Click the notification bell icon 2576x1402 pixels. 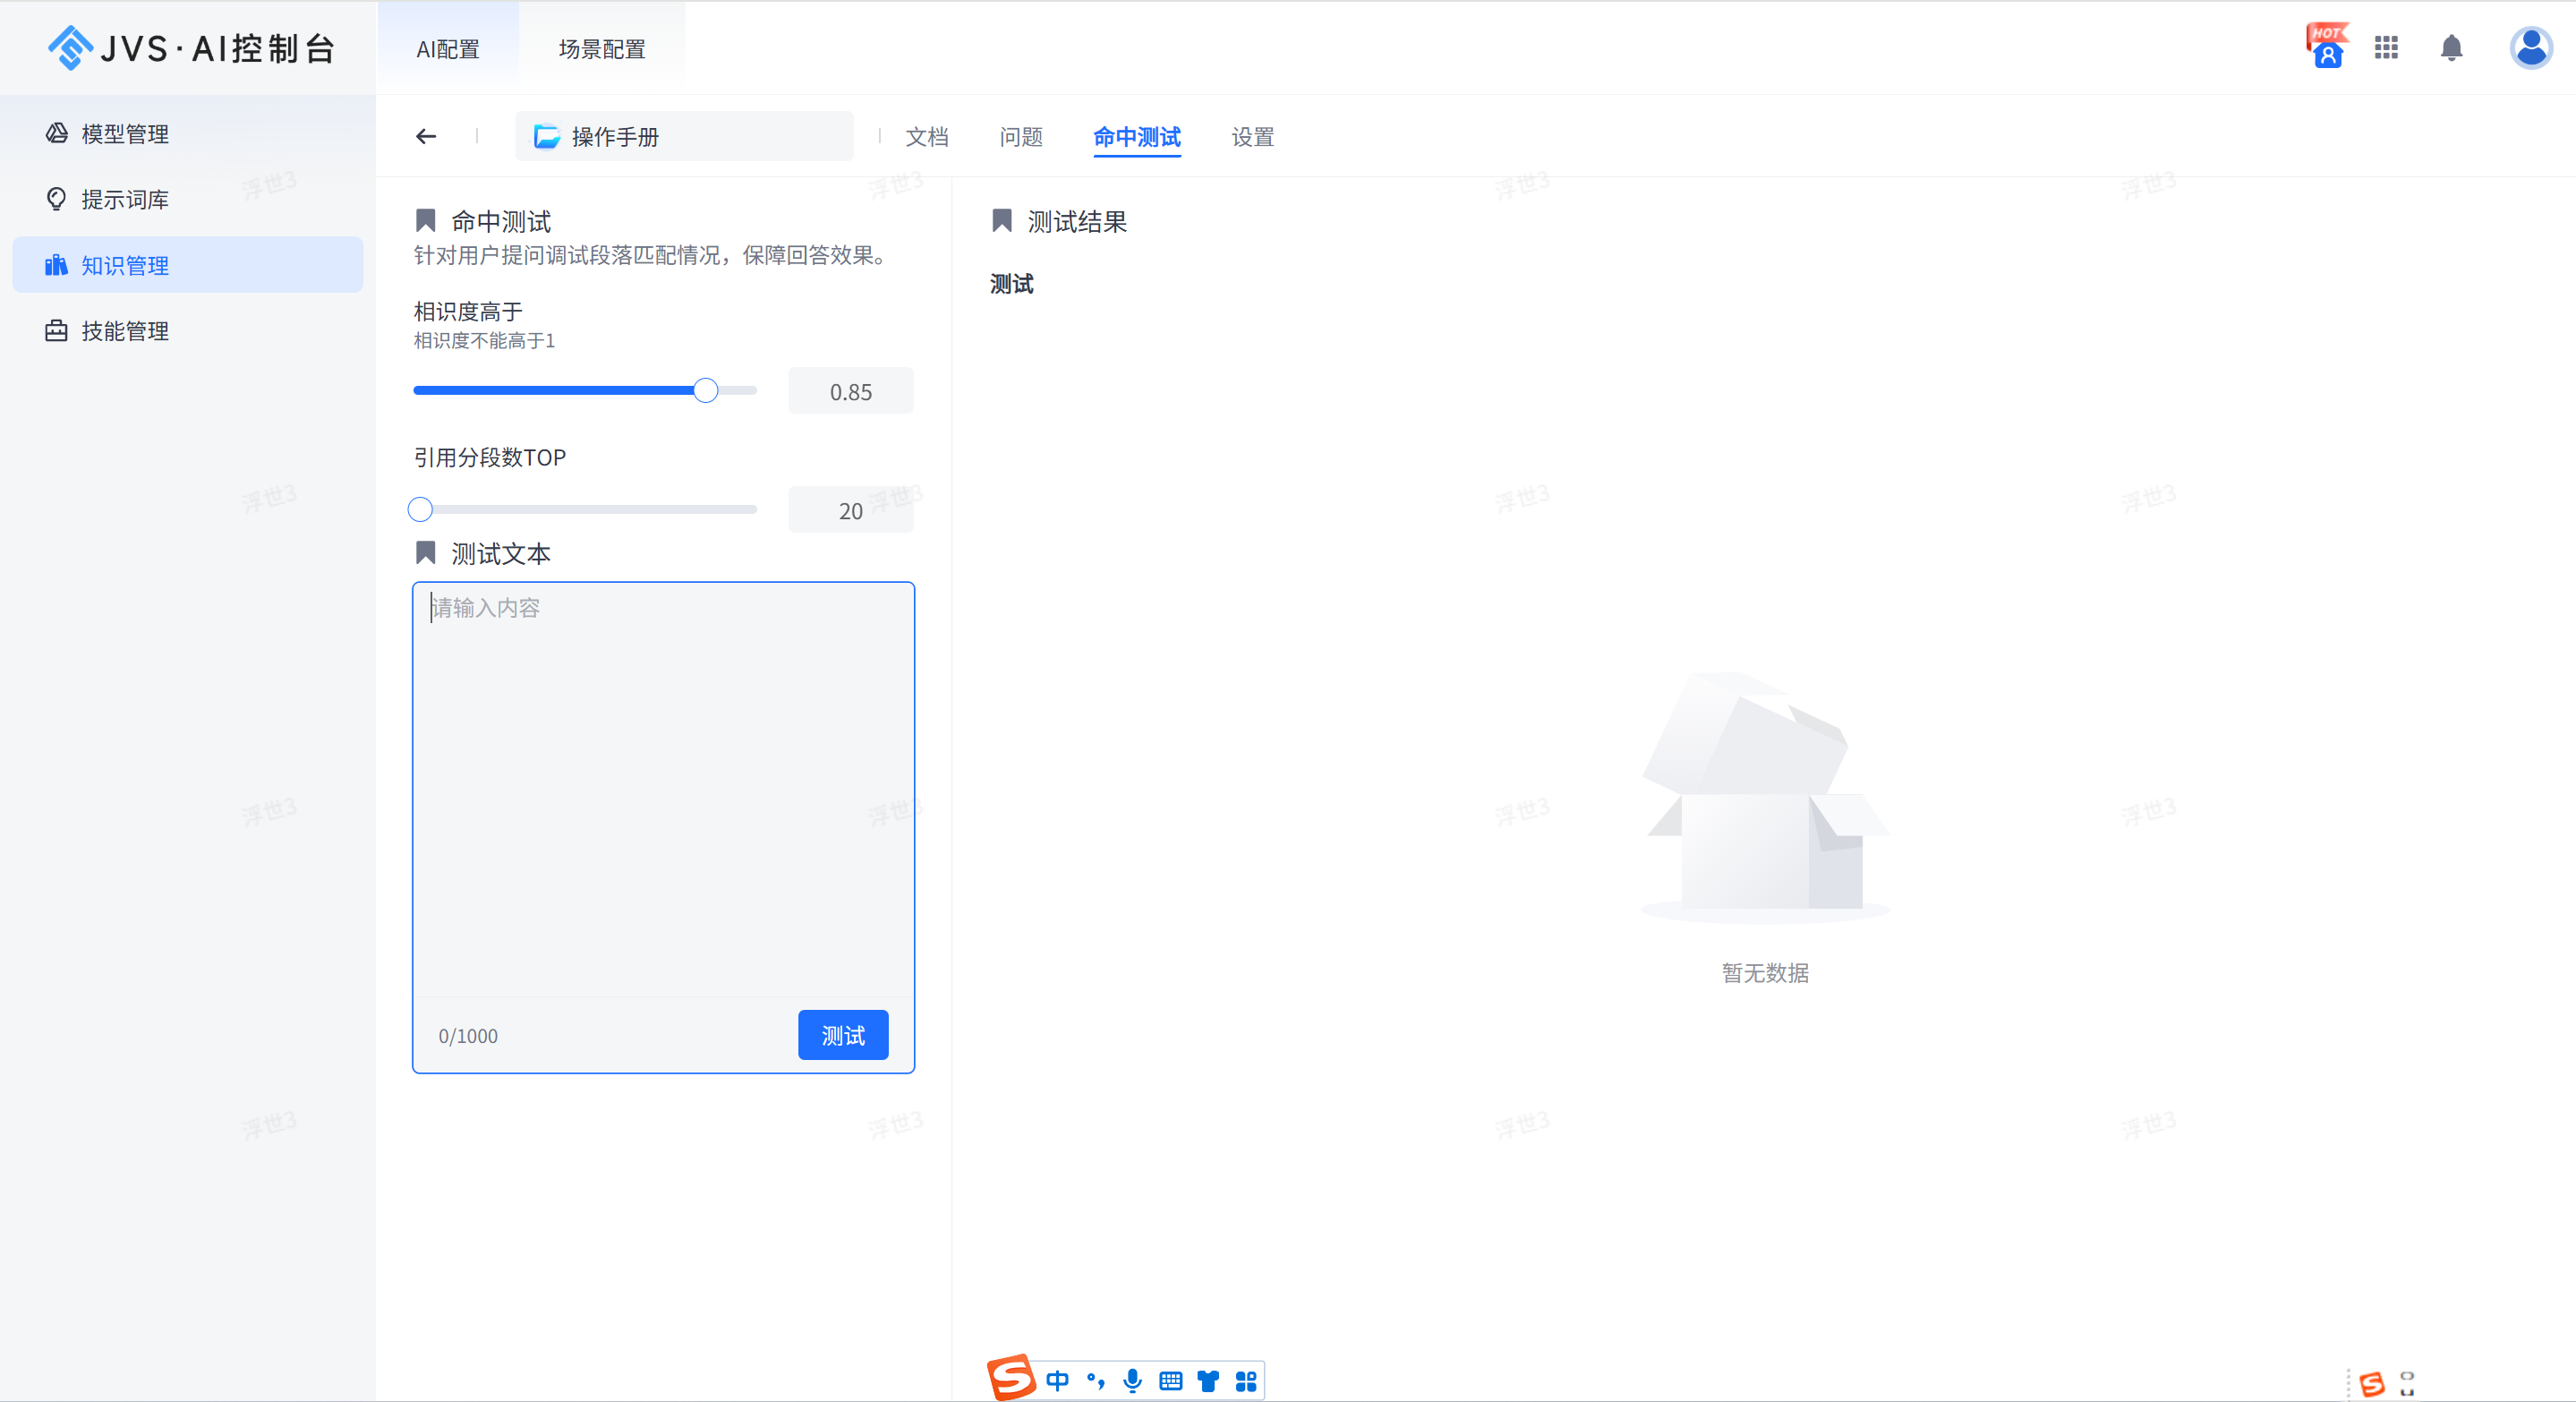(x=2451, y=47)
